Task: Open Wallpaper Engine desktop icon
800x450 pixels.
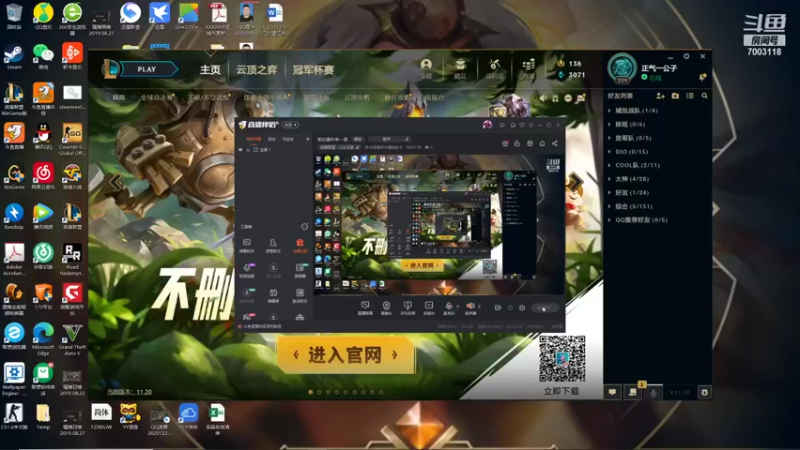Action: pos(14,379)
